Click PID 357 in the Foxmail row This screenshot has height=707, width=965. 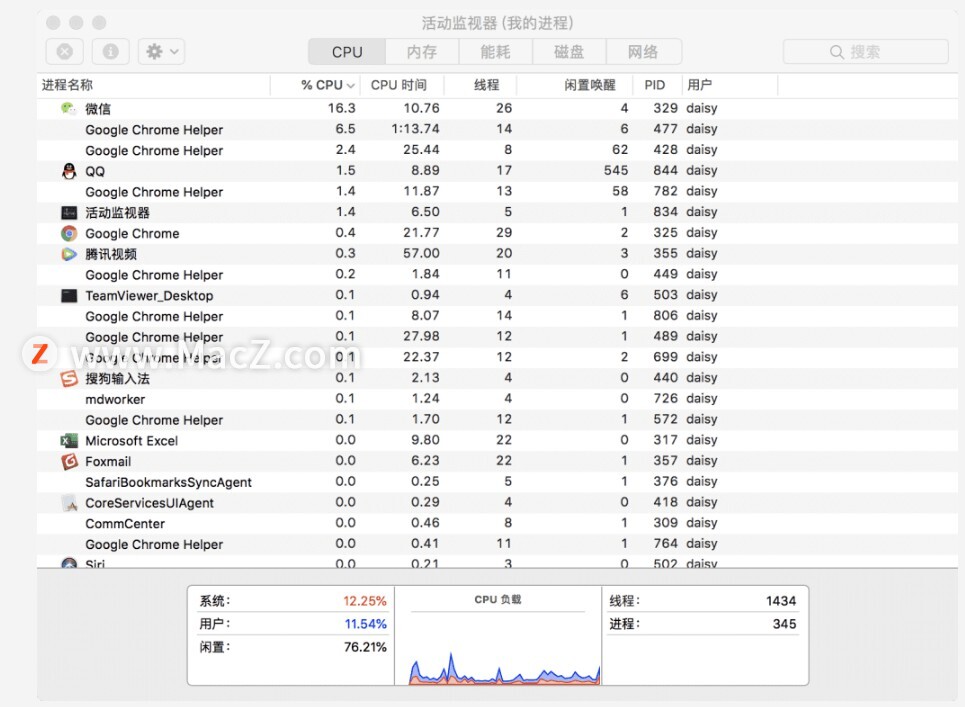coord(665,461)
